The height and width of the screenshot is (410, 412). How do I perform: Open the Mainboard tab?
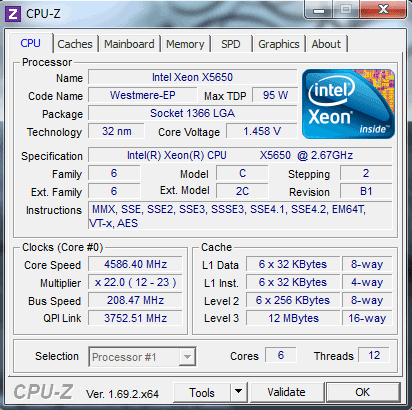(129, 44)
